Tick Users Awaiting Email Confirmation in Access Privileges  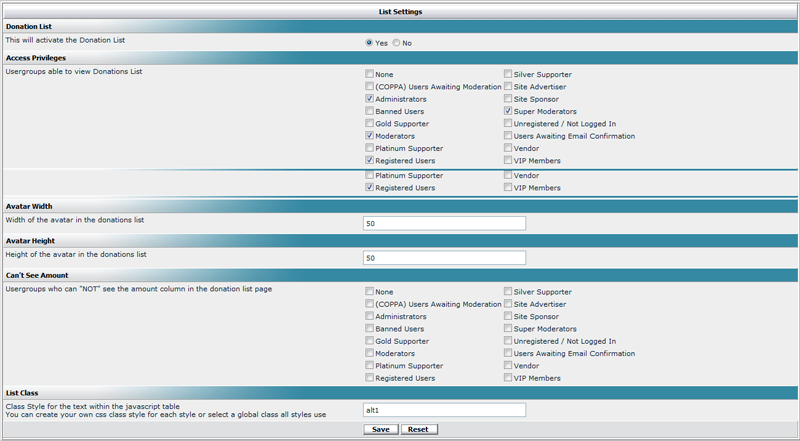tap(508, 136)
